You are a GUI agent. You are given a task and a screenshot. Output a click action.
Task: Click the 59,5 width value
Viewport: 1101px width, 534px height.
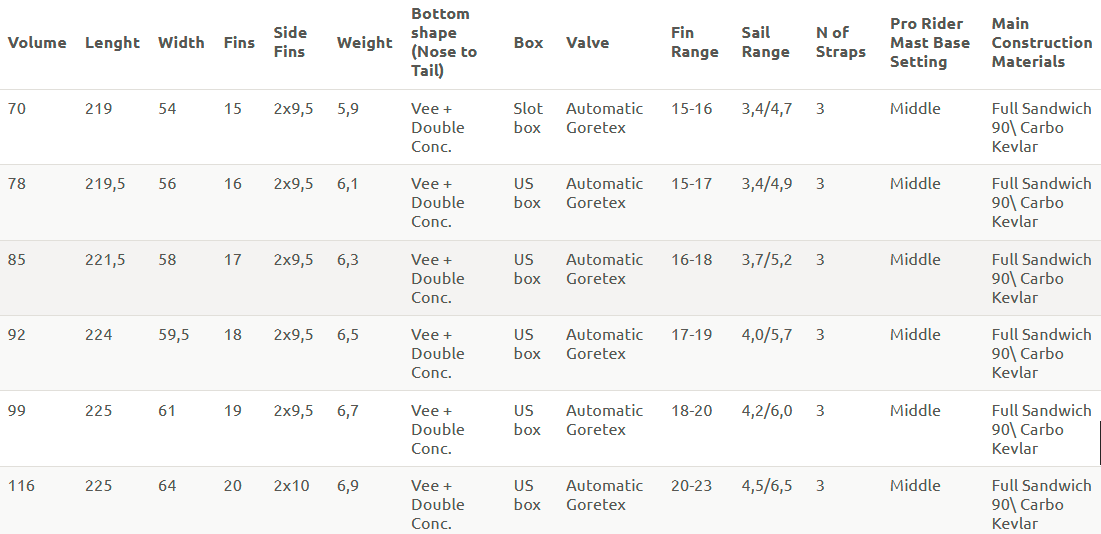click(173, 335)
